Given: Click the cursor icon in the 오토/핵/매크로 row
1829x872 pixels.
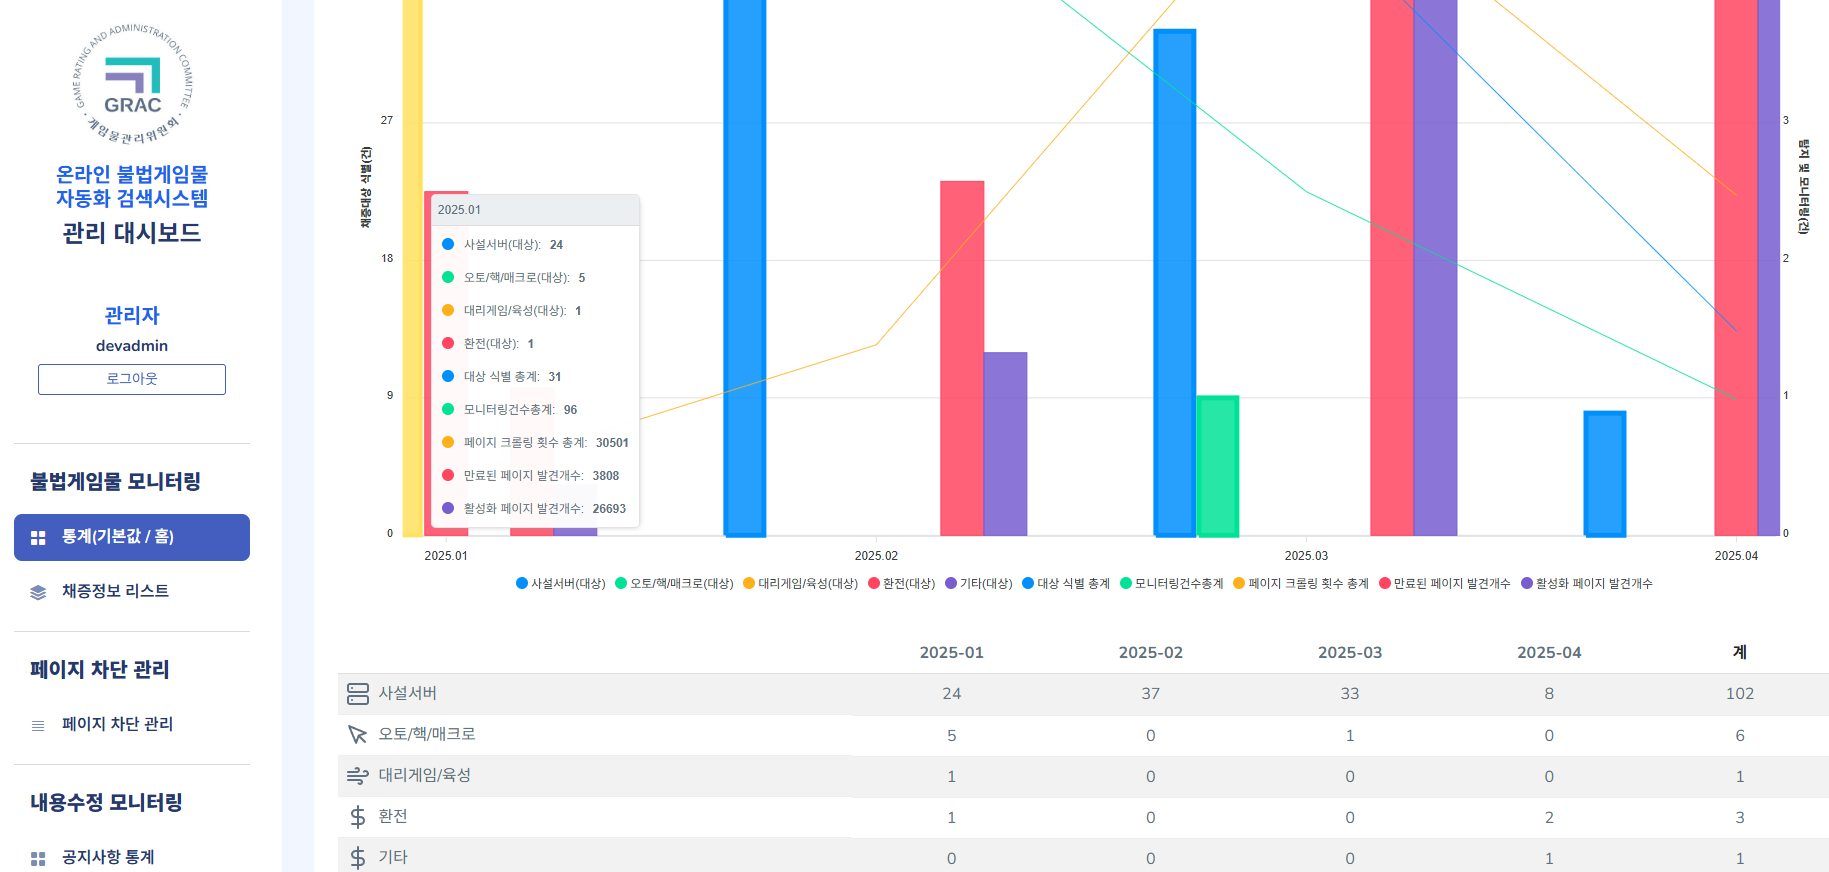Looking at the screenshot, I should point(357,735).
